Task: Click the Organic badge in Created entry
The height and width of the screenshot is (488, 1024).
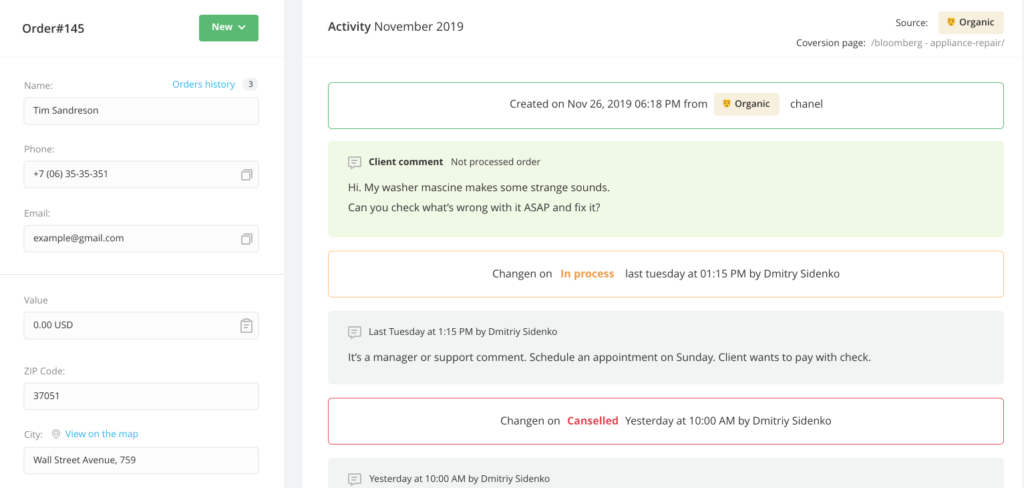Action: point(746,104)
